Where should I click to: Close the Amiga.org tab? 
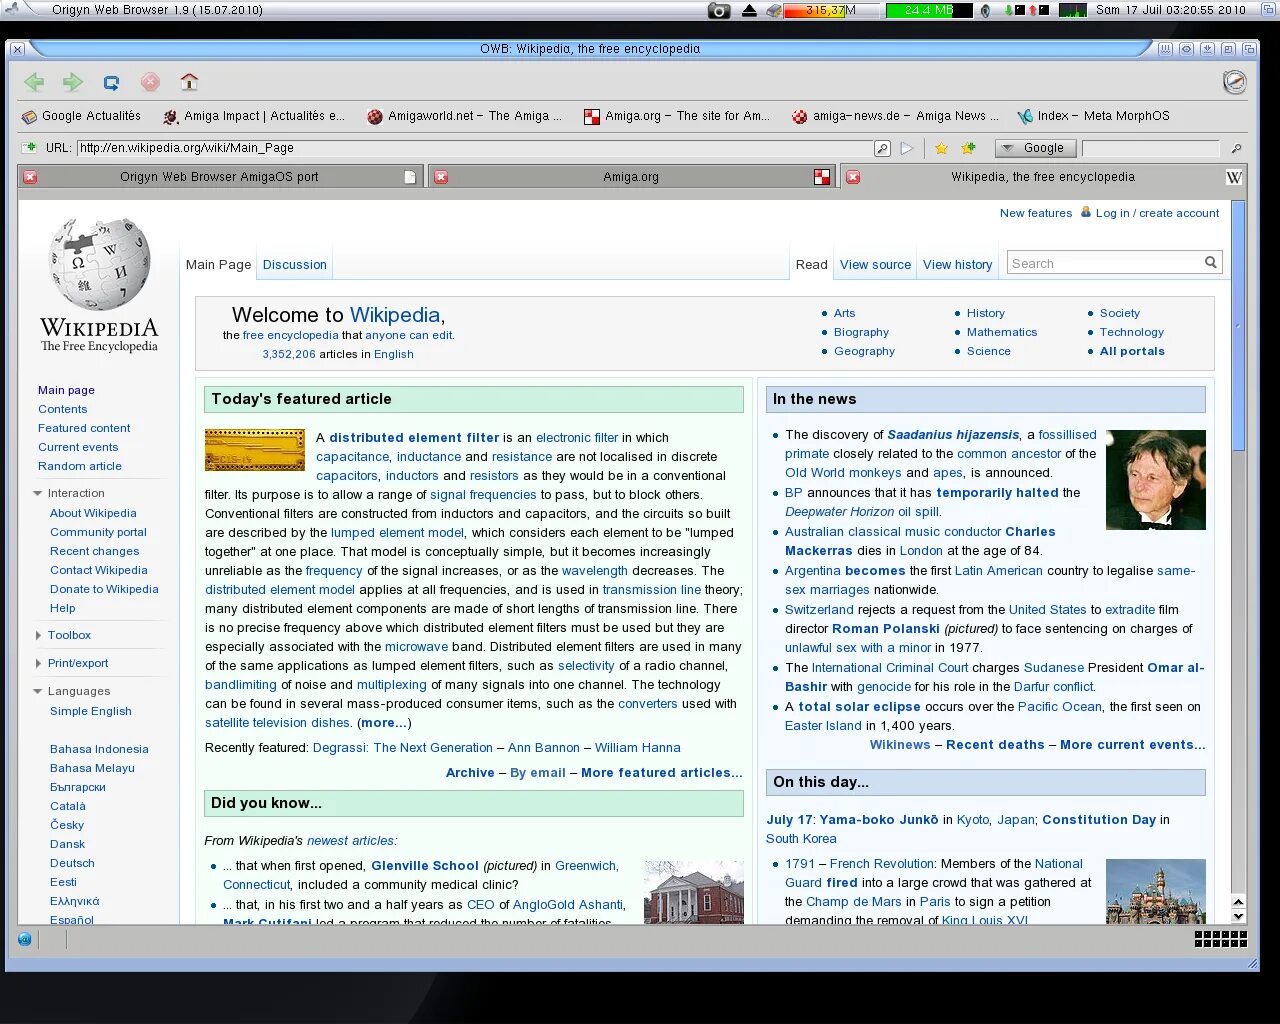(441, 177)
